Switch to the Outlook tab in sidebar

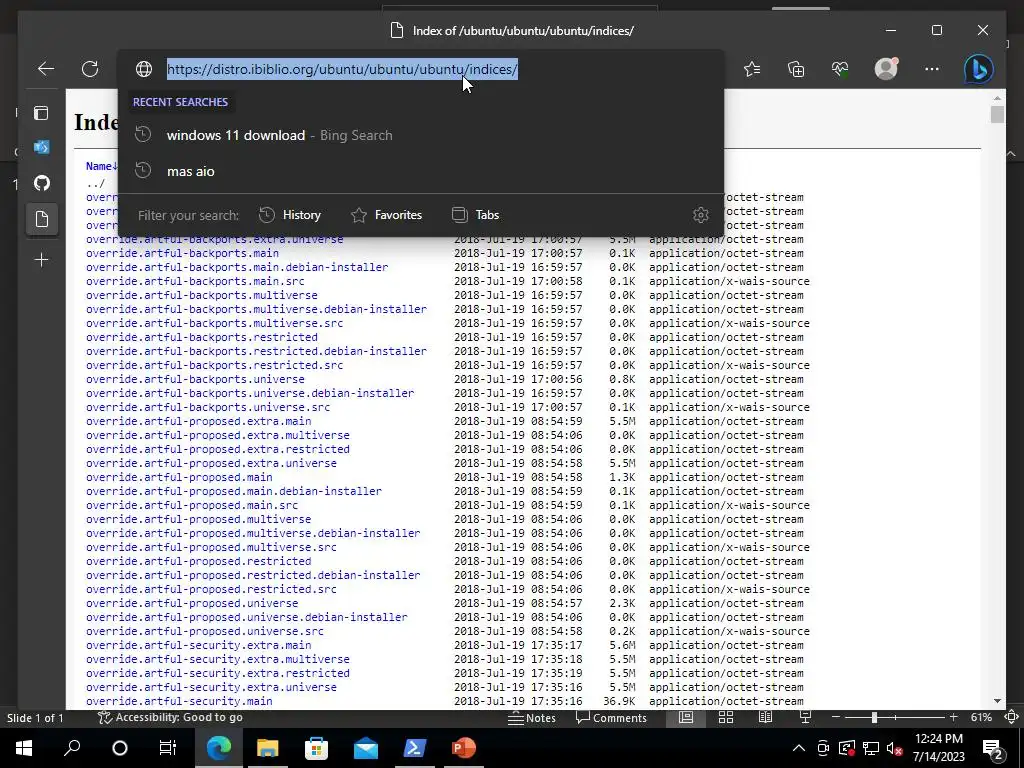[41, 148]
